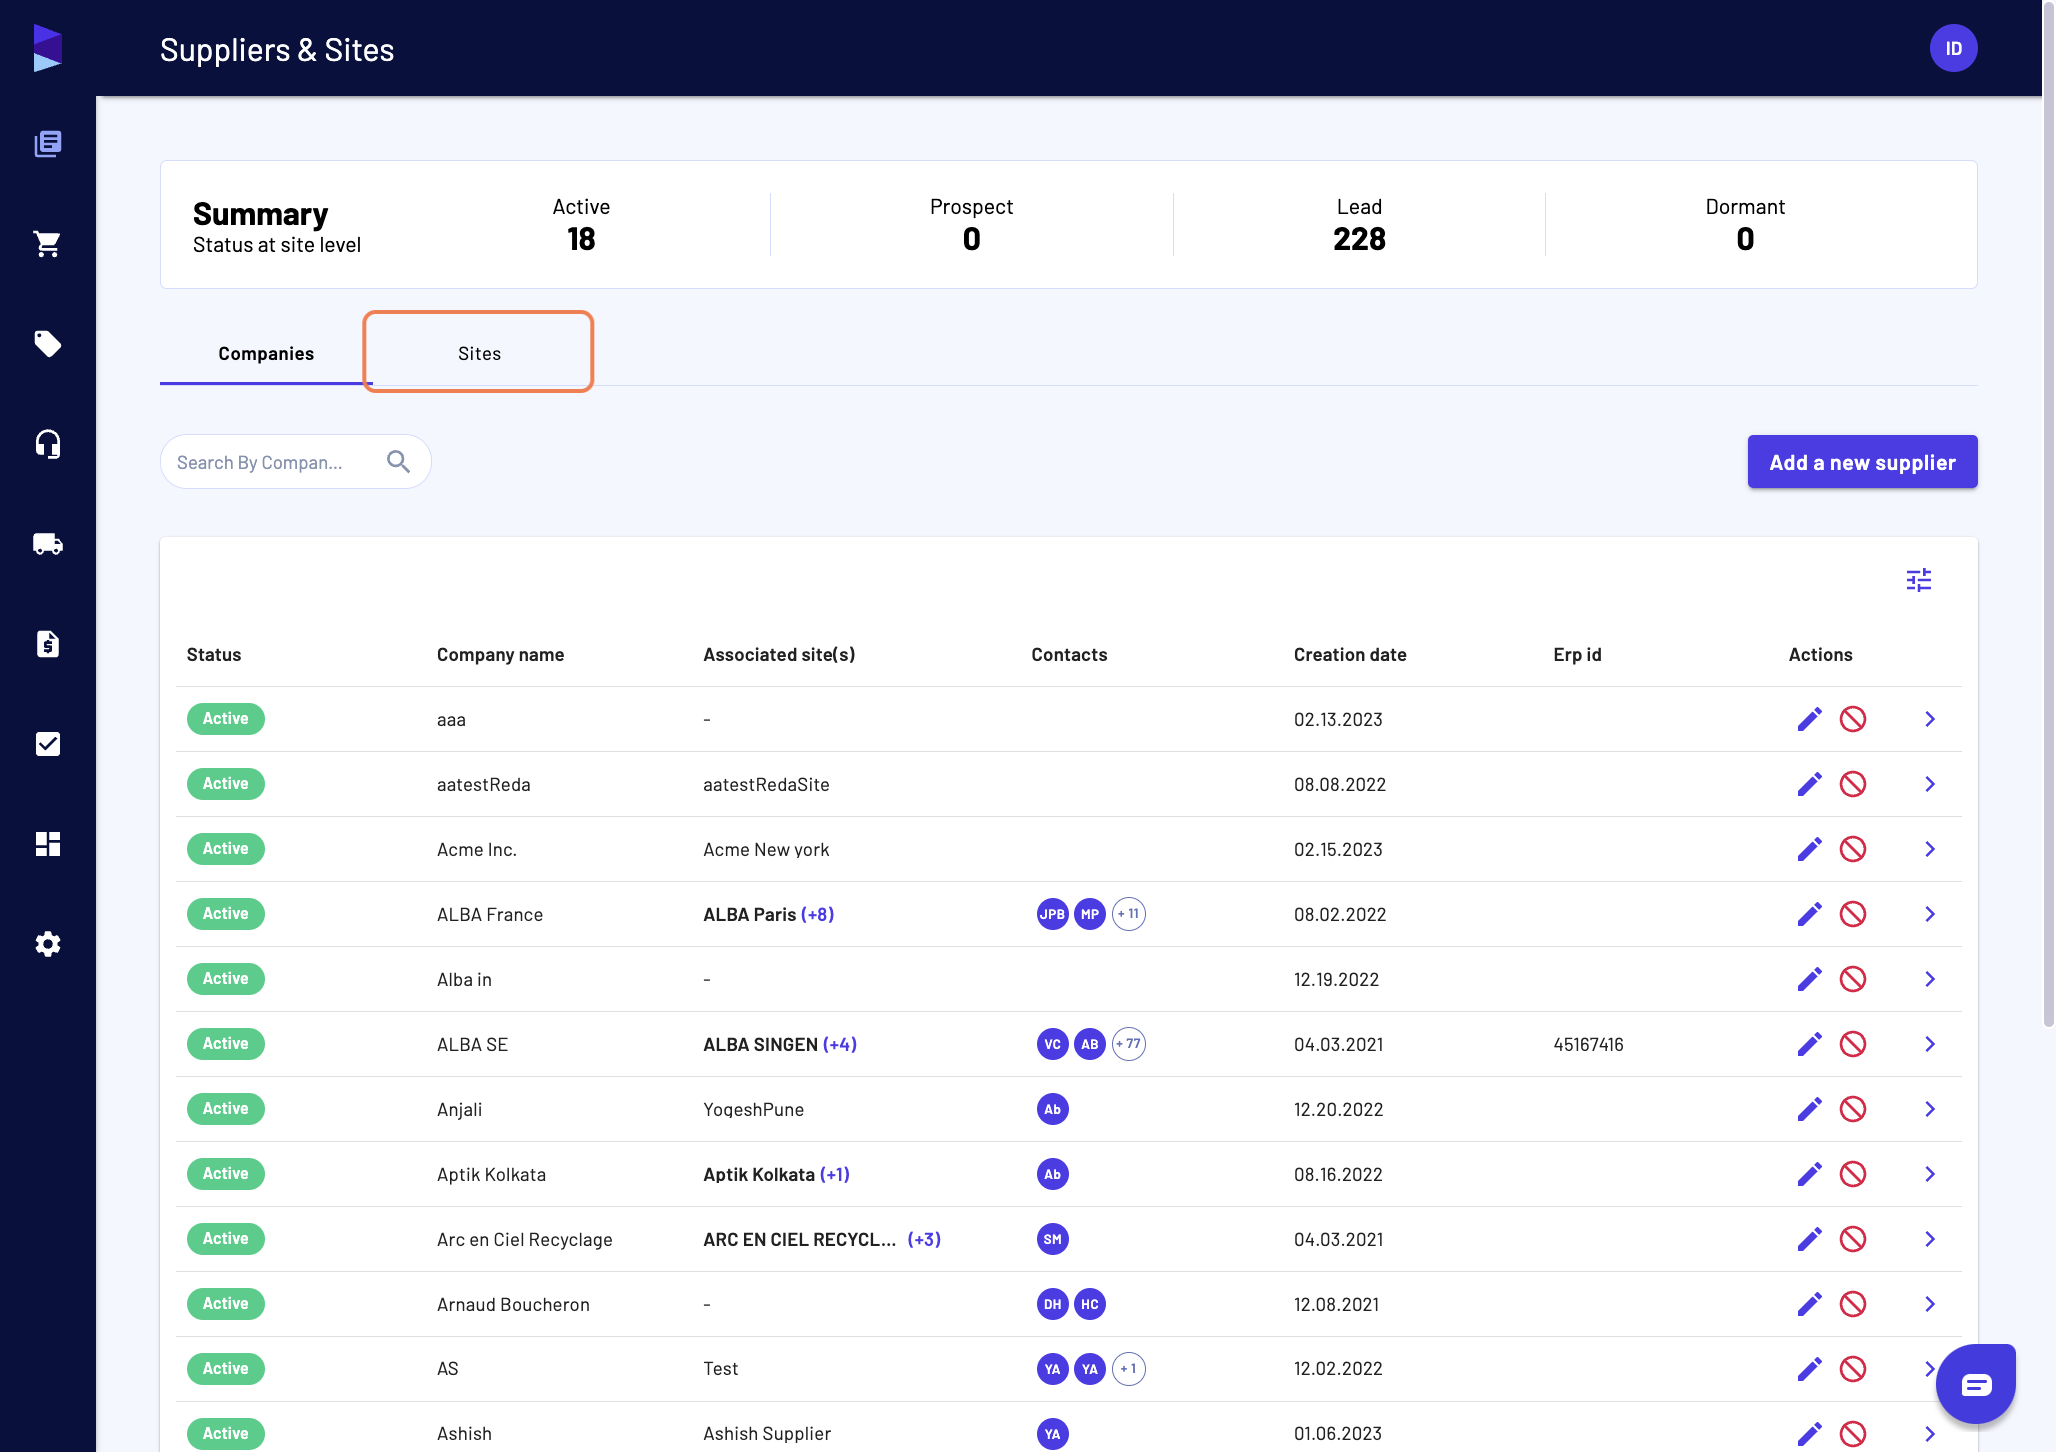Show +77 more contacts for ALBA SE
The width and height of the screenshot is (2056, 1452).
pos(1128,1044)
